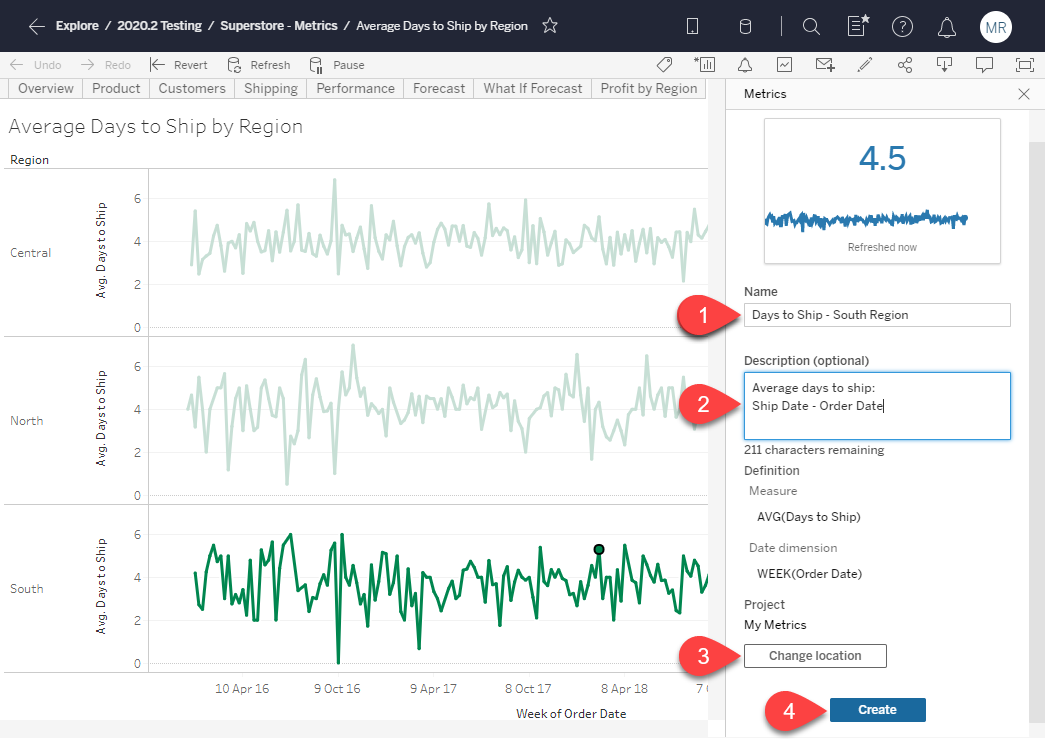Open the help question mark icon

(x=902, y=27)
